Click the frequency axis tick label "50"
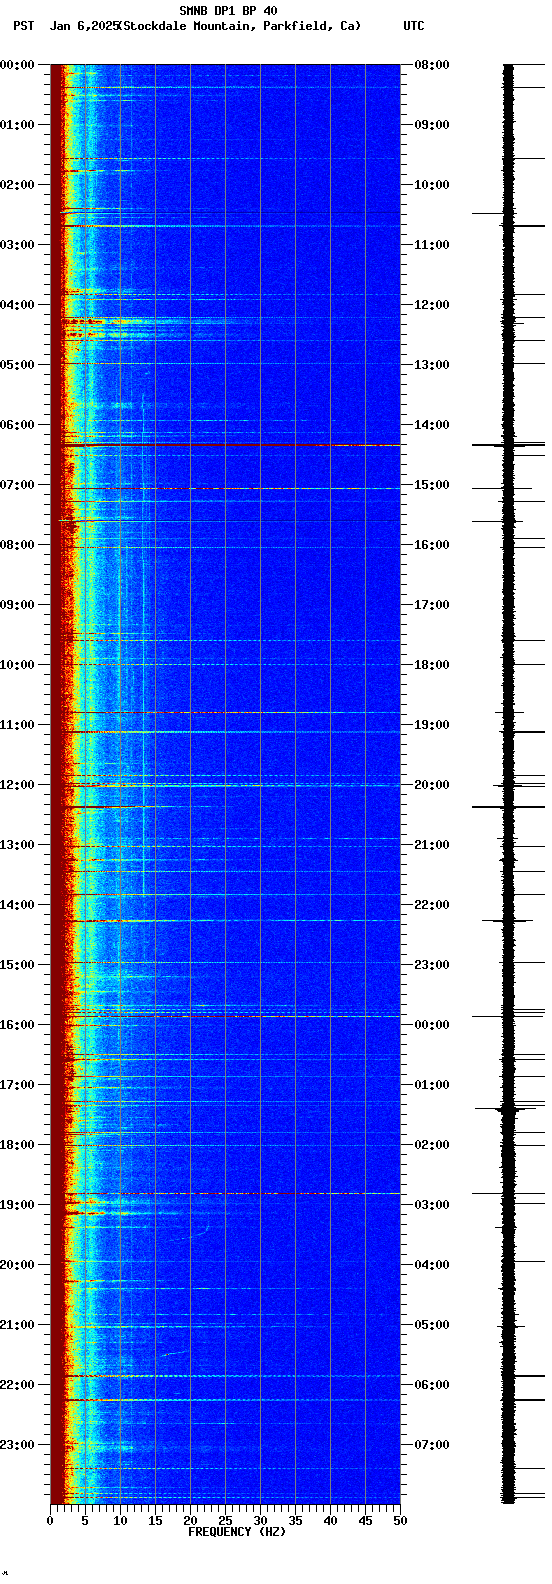The height and width of the screenshot is (1584, 552). [400, 1521]
